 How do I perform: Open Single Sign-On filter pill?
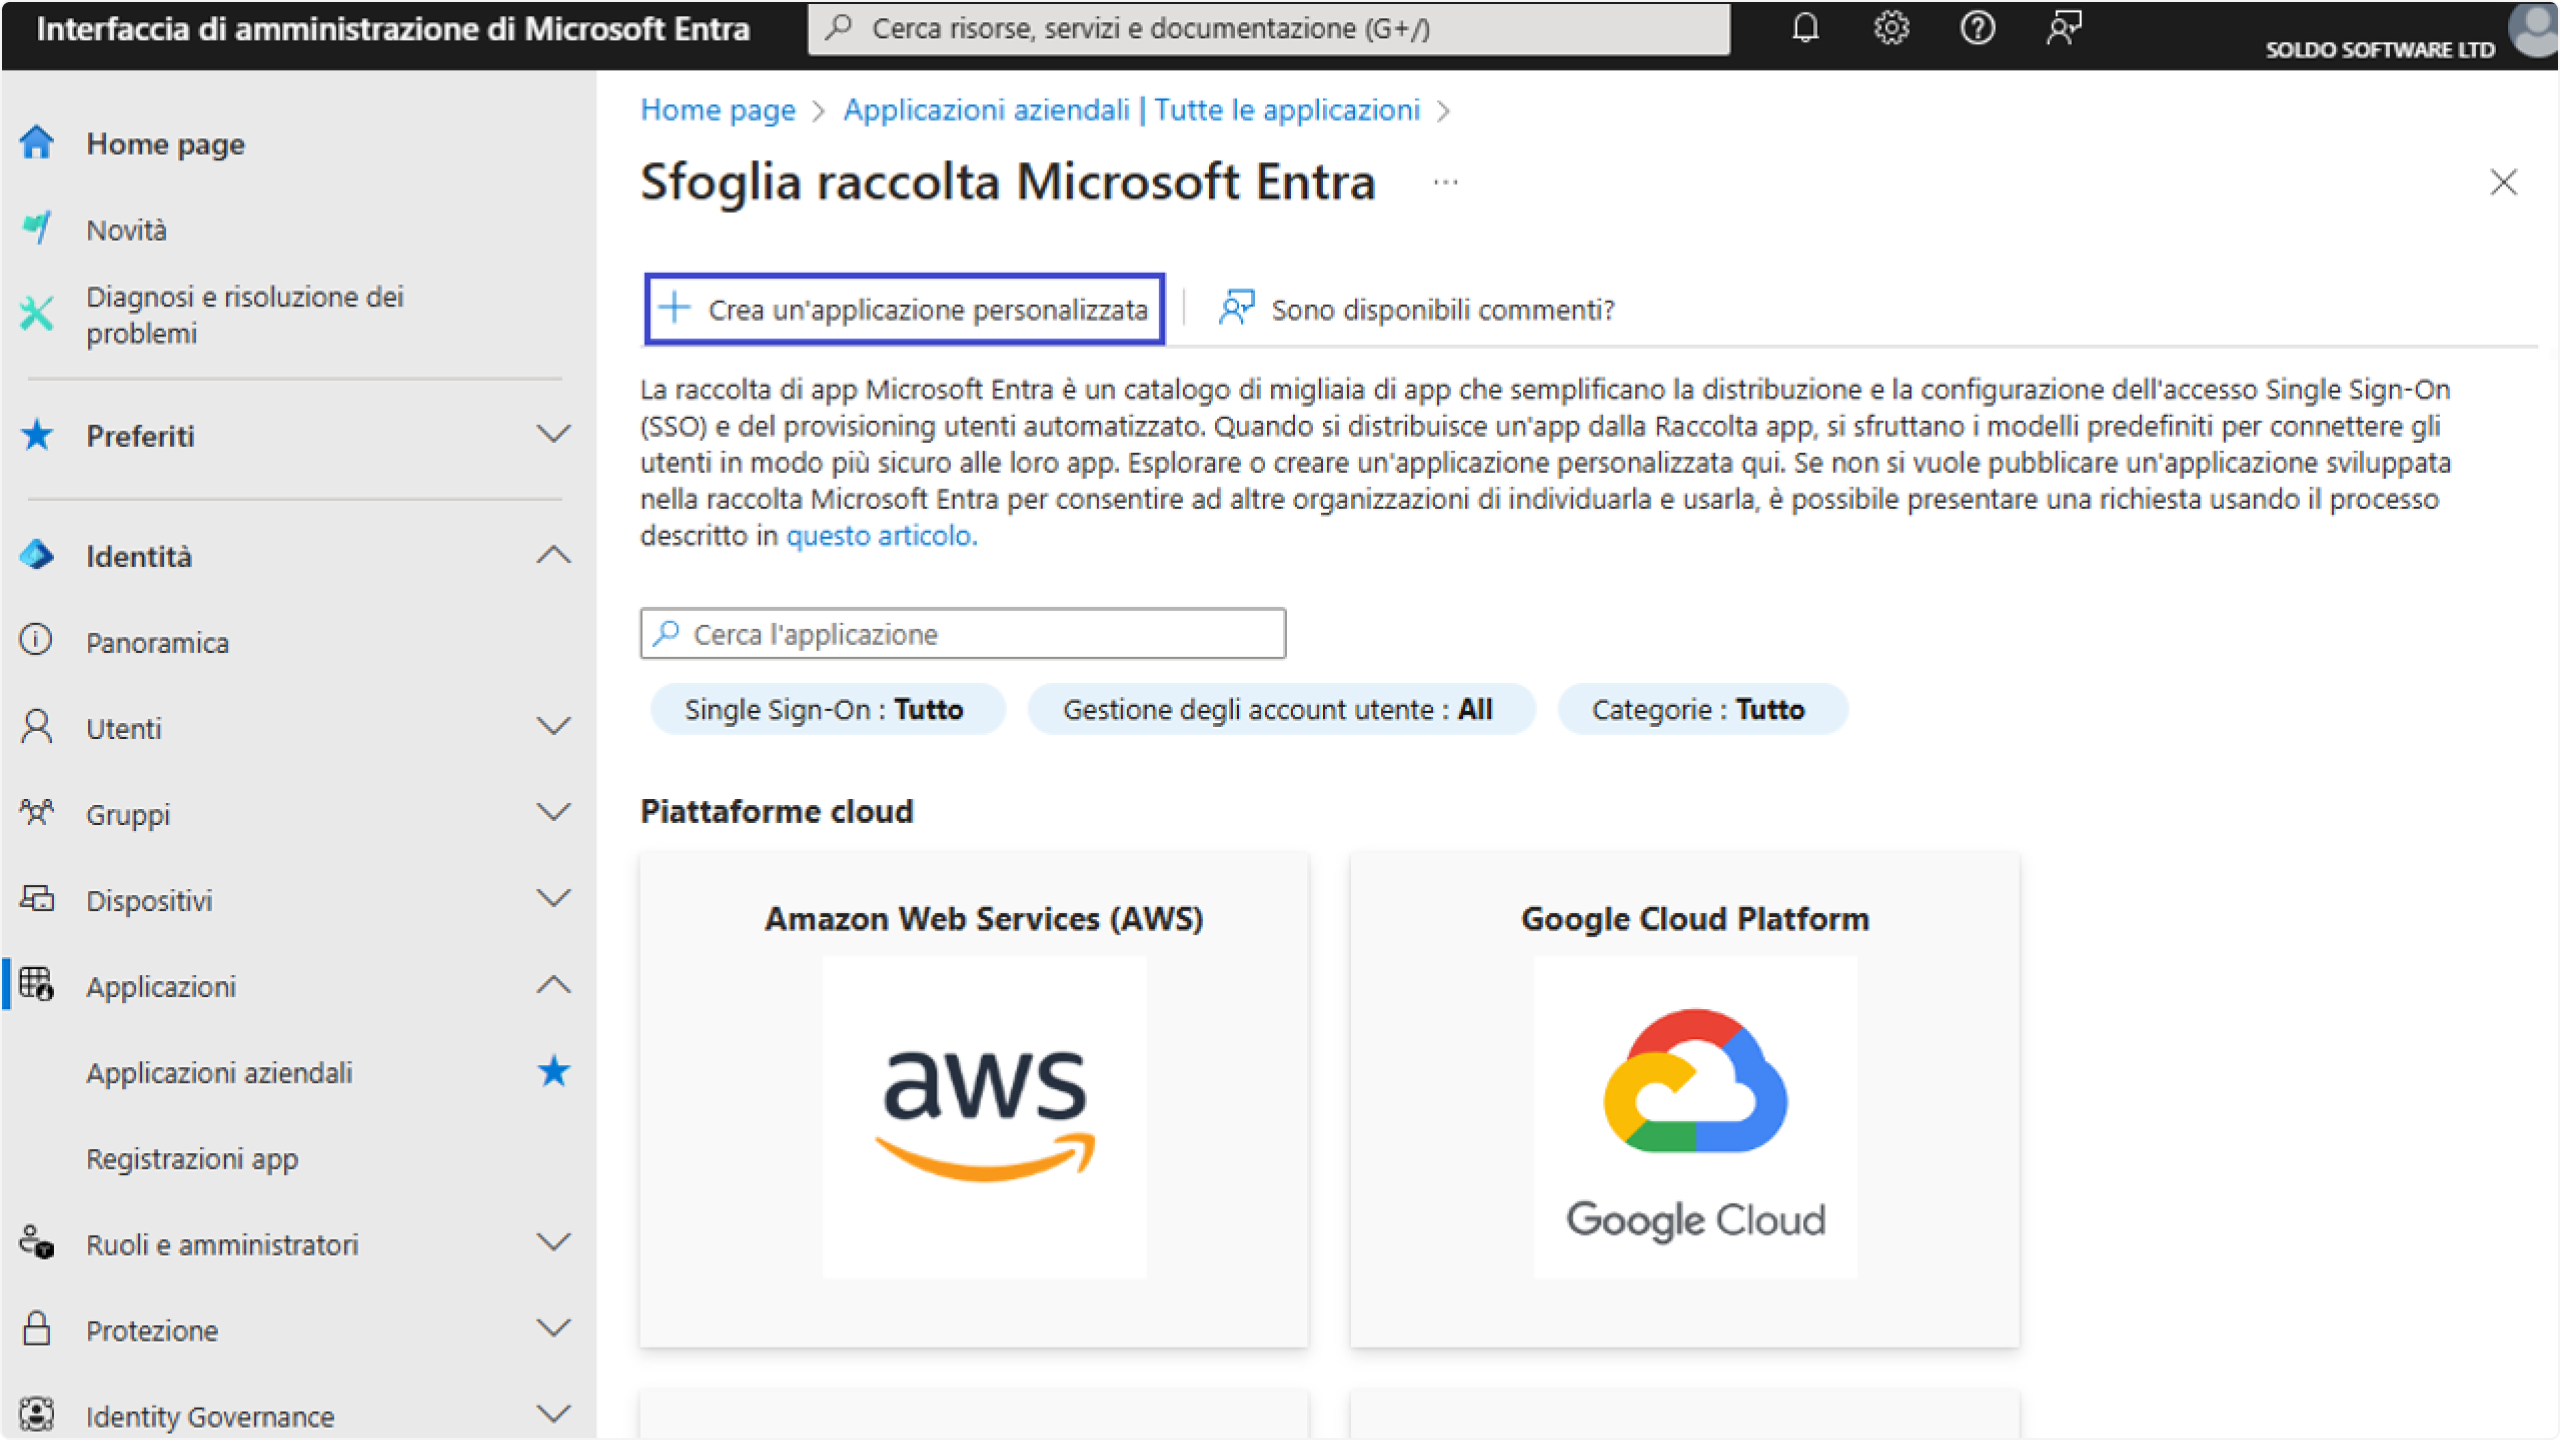826,709
